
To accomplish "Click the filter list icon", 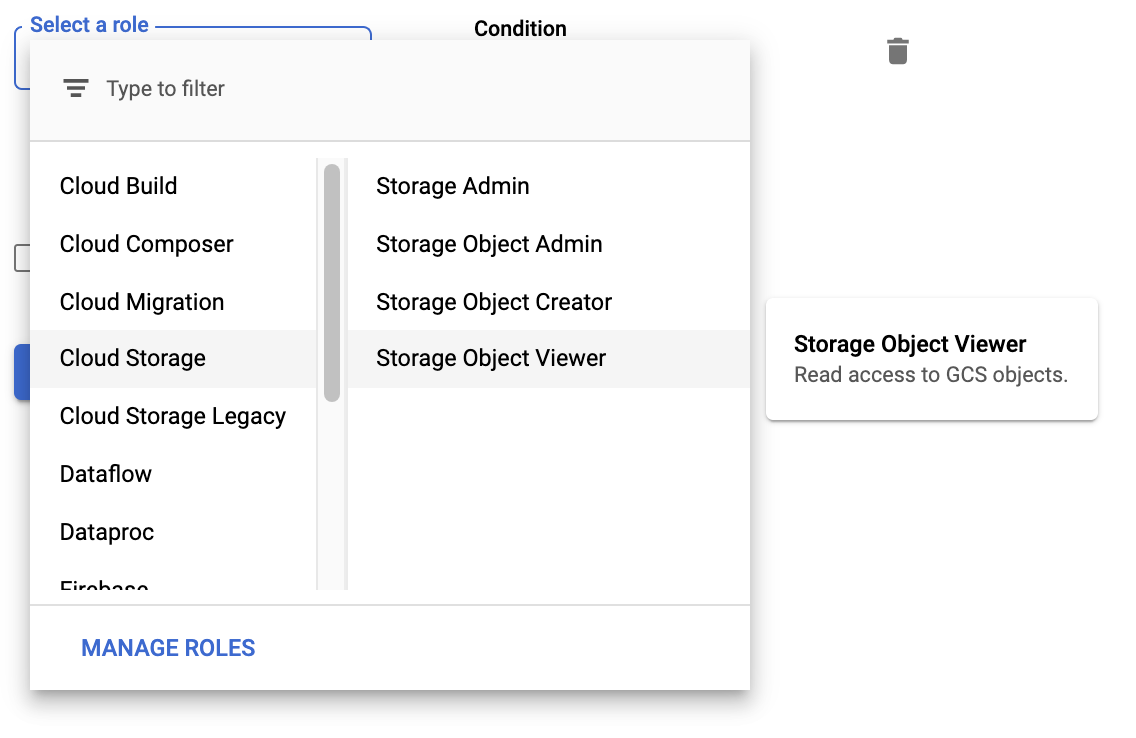I will coord(76,88).
